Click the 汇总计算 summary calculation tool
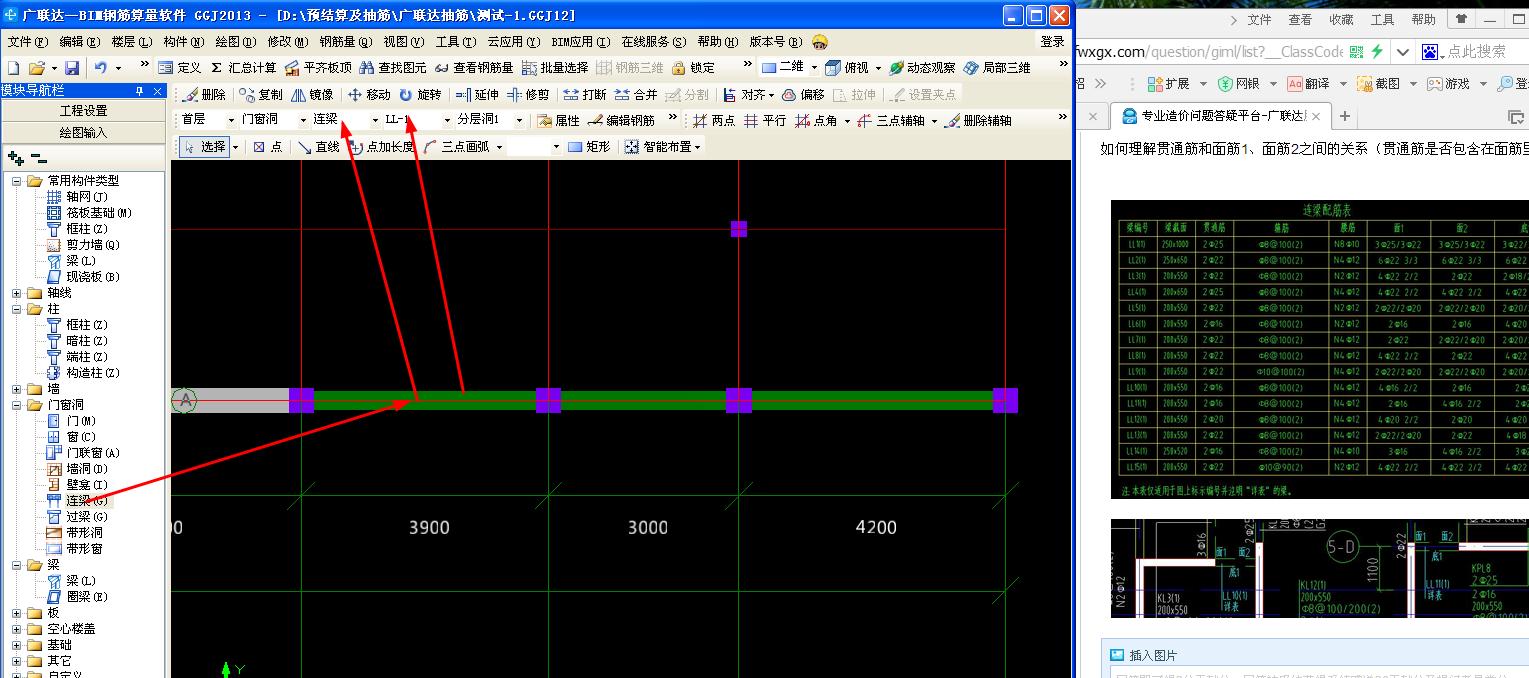This screenshot has width=1529, height=678. tap(243, 68)
